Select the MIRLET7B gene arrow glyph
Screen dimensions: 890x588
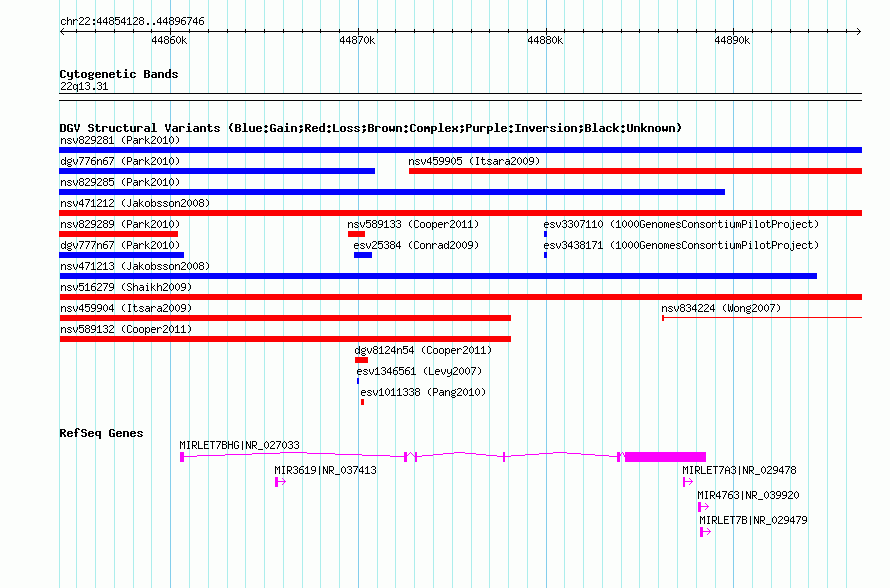tap(706, 532)
